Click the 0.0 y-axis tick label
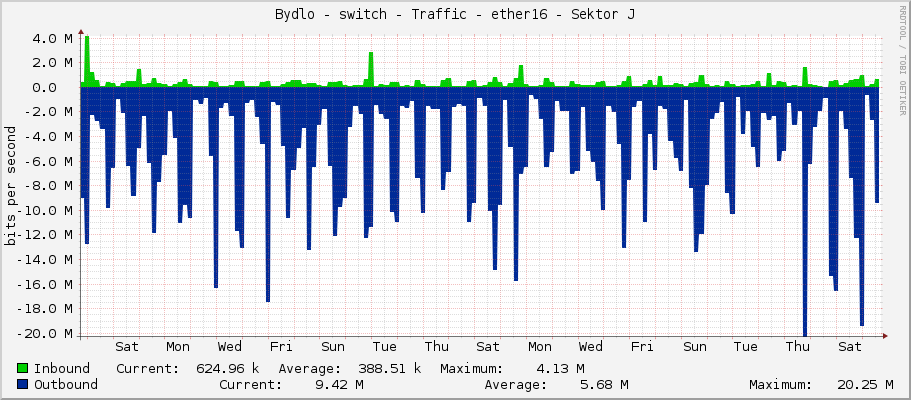Viewport: 911px width, 400px height. tap(58, 87)
